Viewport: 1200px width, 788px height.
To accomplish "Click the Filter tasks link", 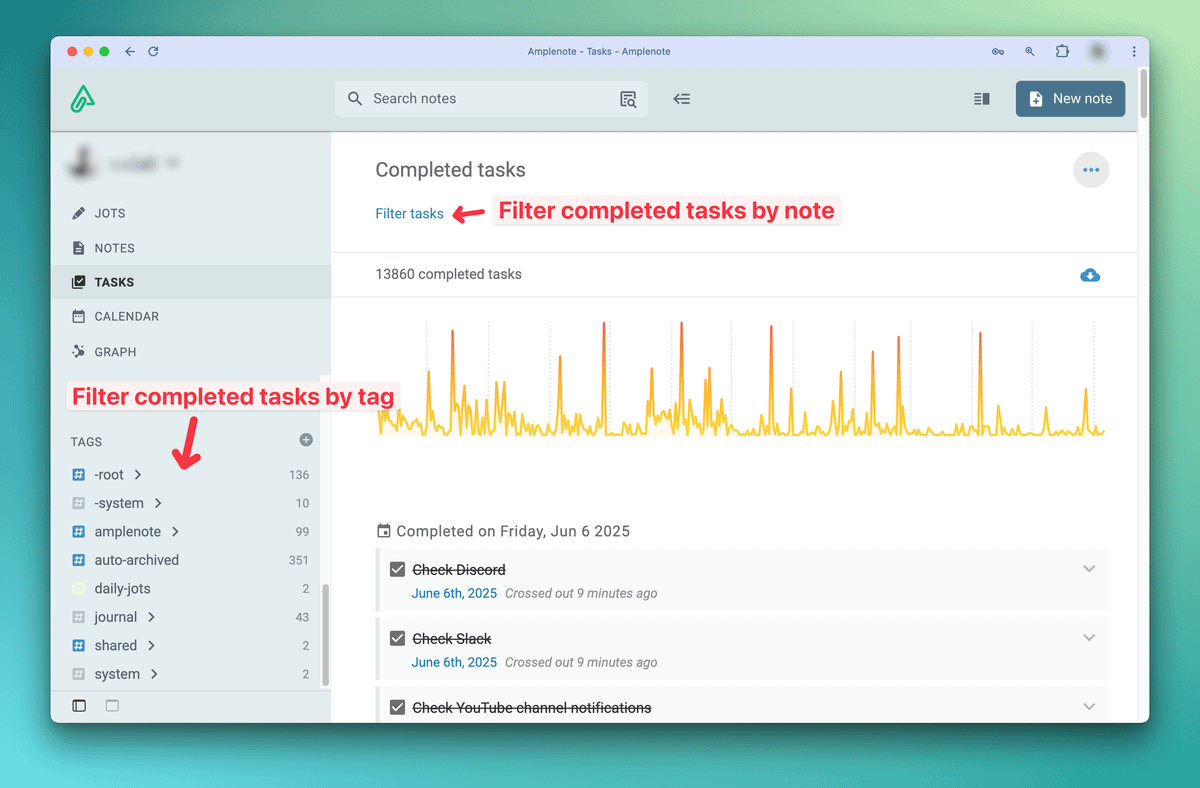I will (409, 213).
